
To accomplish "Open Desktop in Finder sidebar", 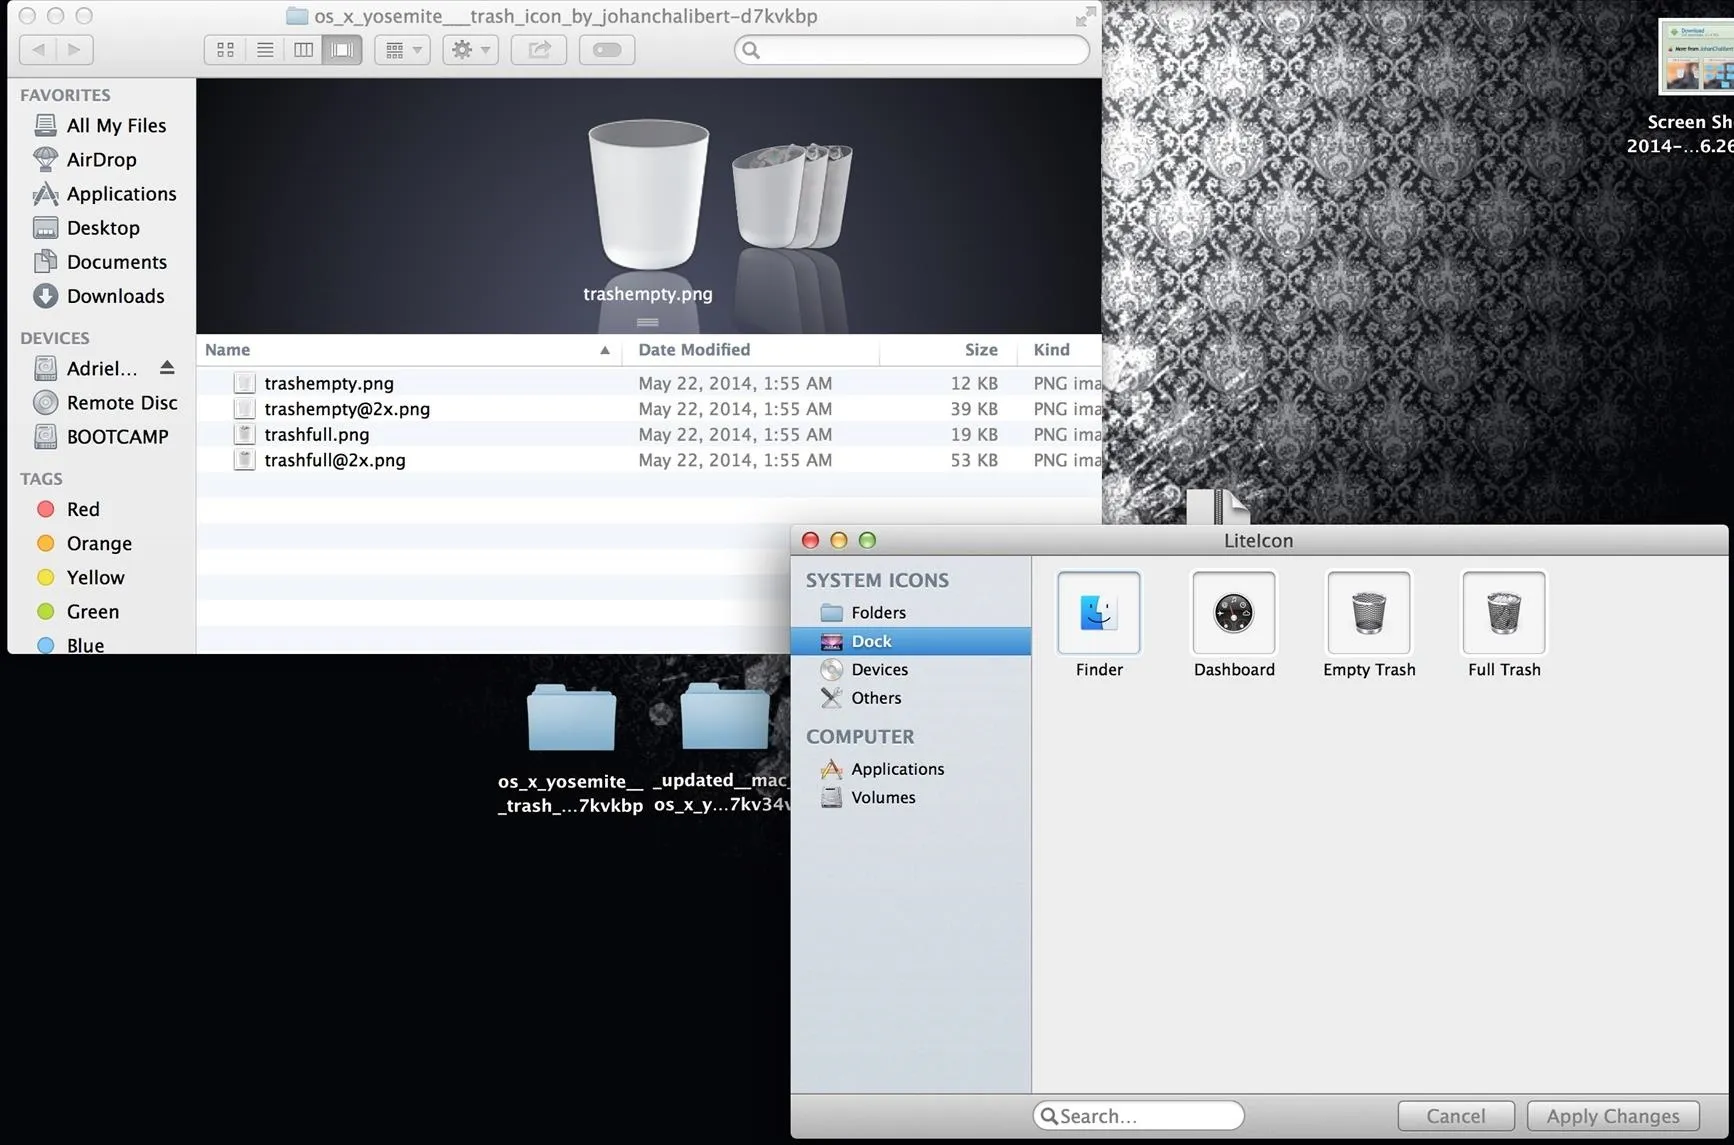I will pyautogui.click(x=86, y=227).
